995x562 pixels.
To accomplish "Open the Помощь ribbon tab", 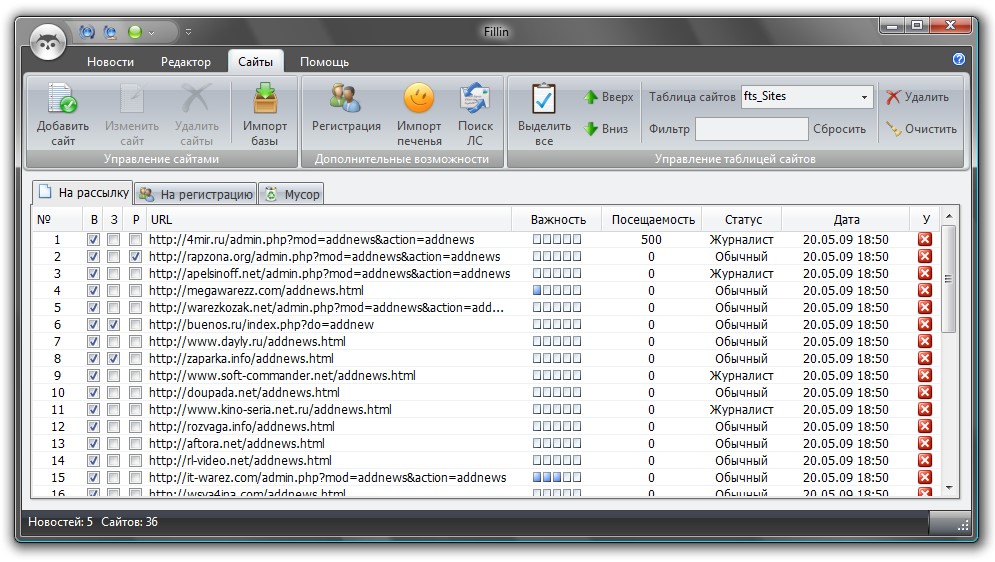I will (324, 62).
